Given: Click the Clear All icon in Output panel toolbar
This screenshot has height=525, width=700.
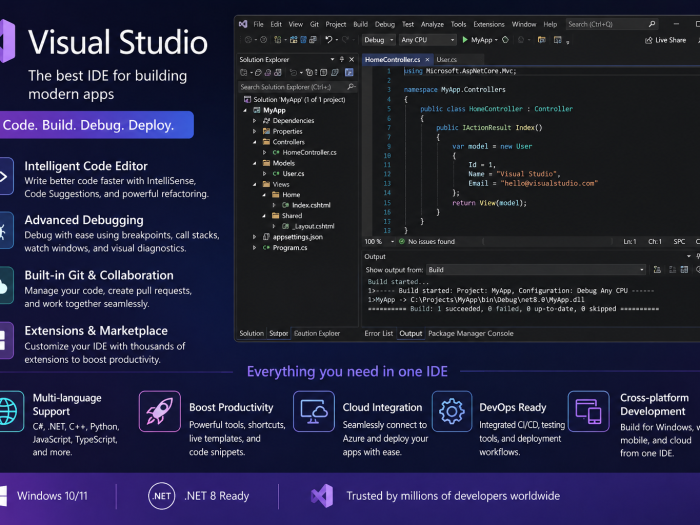Looking at the screenshot, I should click(672, 270).
